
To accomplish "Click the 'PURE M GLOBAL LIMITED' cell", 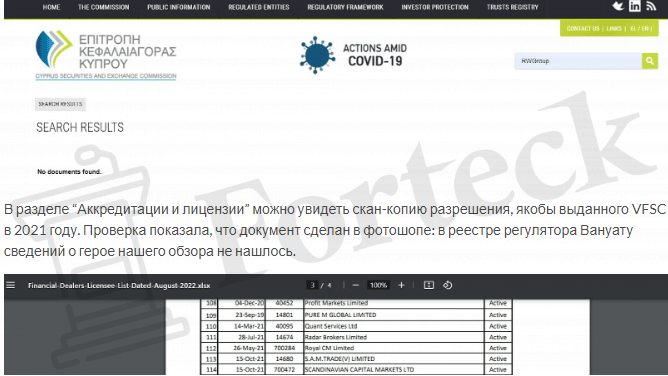I will [x=394, y=315].
